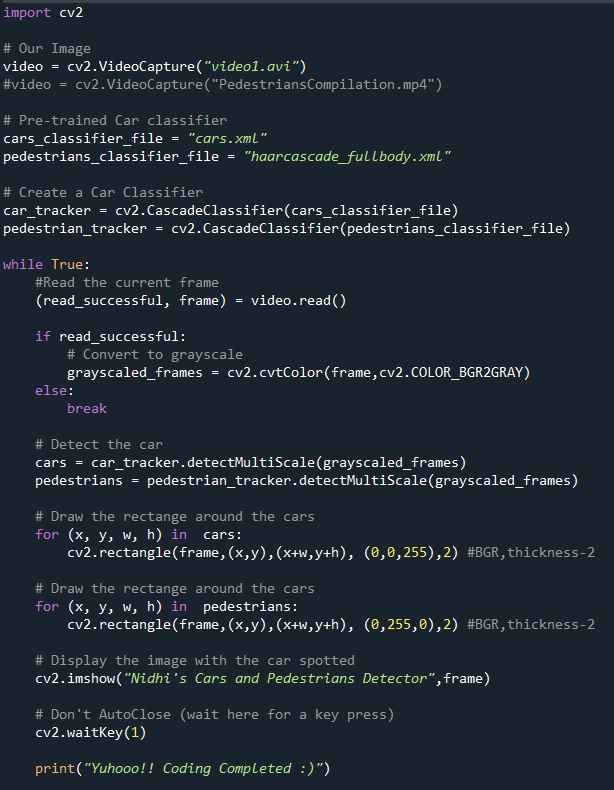This screenshot has width=614, height=790.
Task: Click the if read_successful condition
Action: [110, 337]
